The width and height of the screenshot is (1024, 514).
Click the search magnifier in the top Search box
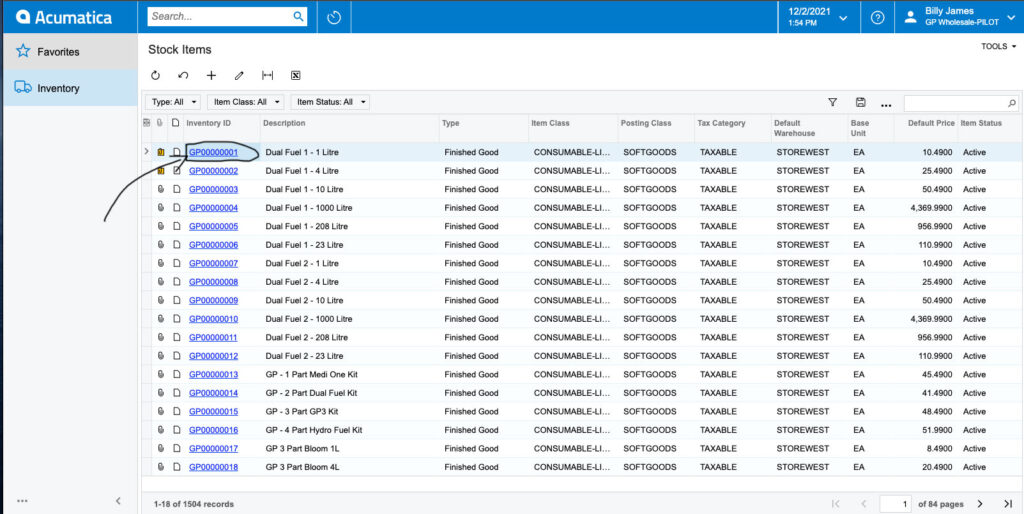pyautogui.click(x=298, y=16)
